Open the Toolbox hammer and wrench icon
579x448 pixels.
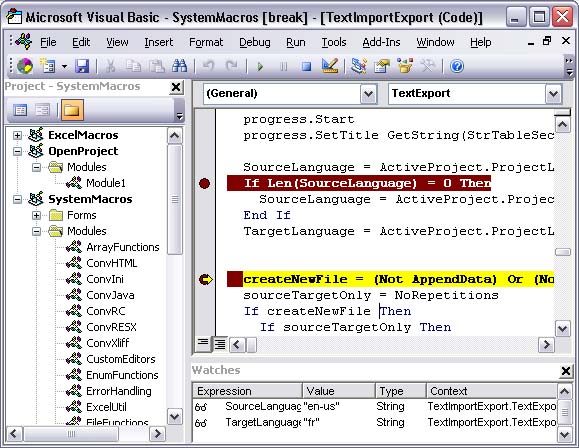428,66
